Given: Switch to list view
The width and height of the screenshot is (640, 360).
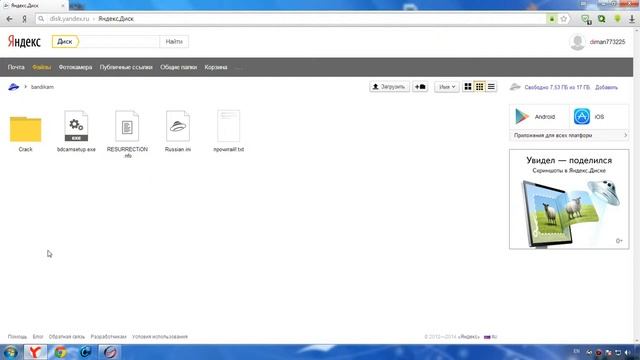Looking at the screenshot, I should [491, 87].
